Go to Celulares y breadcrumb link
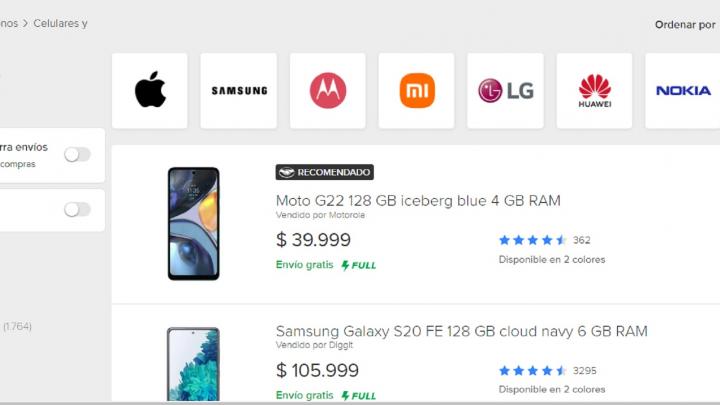Screen dimensions: 720x405 click(x=60, y=23)
